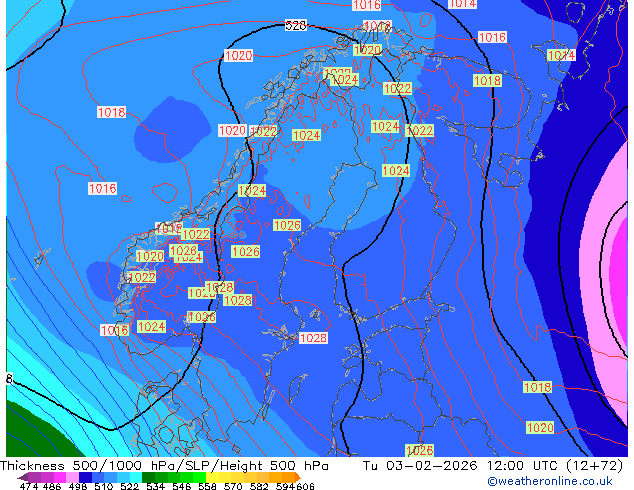Select the cyan legend swatch above 522
Viewport: 634px width, 490px height.
pos(136,477)
